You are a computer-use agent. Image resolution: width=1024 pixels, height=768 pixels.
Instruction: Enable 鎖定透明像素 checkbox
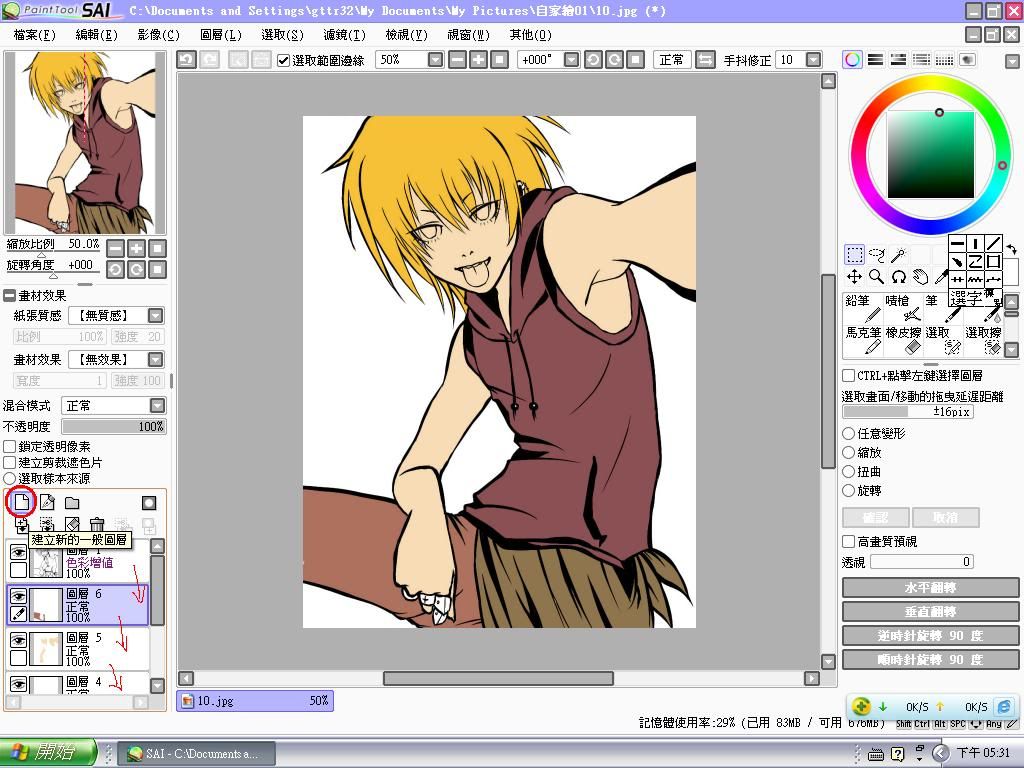(10, 447)
